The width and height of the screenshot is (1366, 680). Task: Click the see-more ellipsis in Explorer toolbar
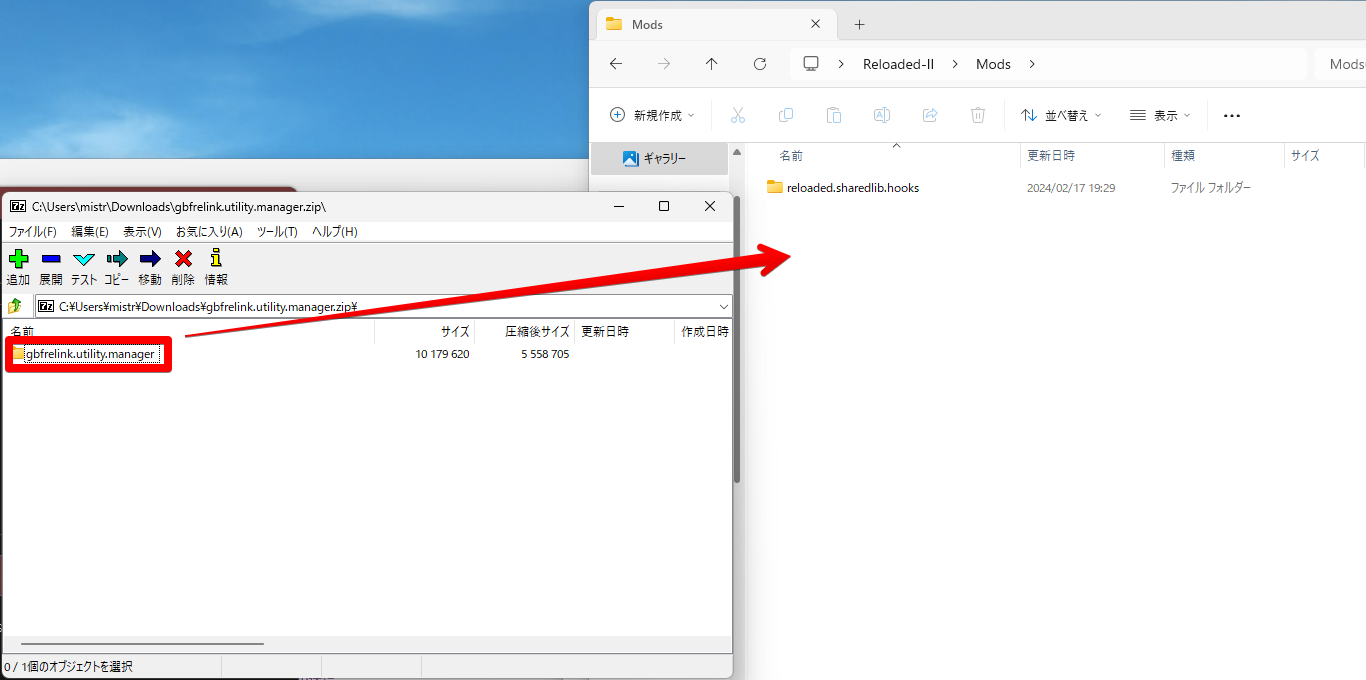tap(1231, 115)
